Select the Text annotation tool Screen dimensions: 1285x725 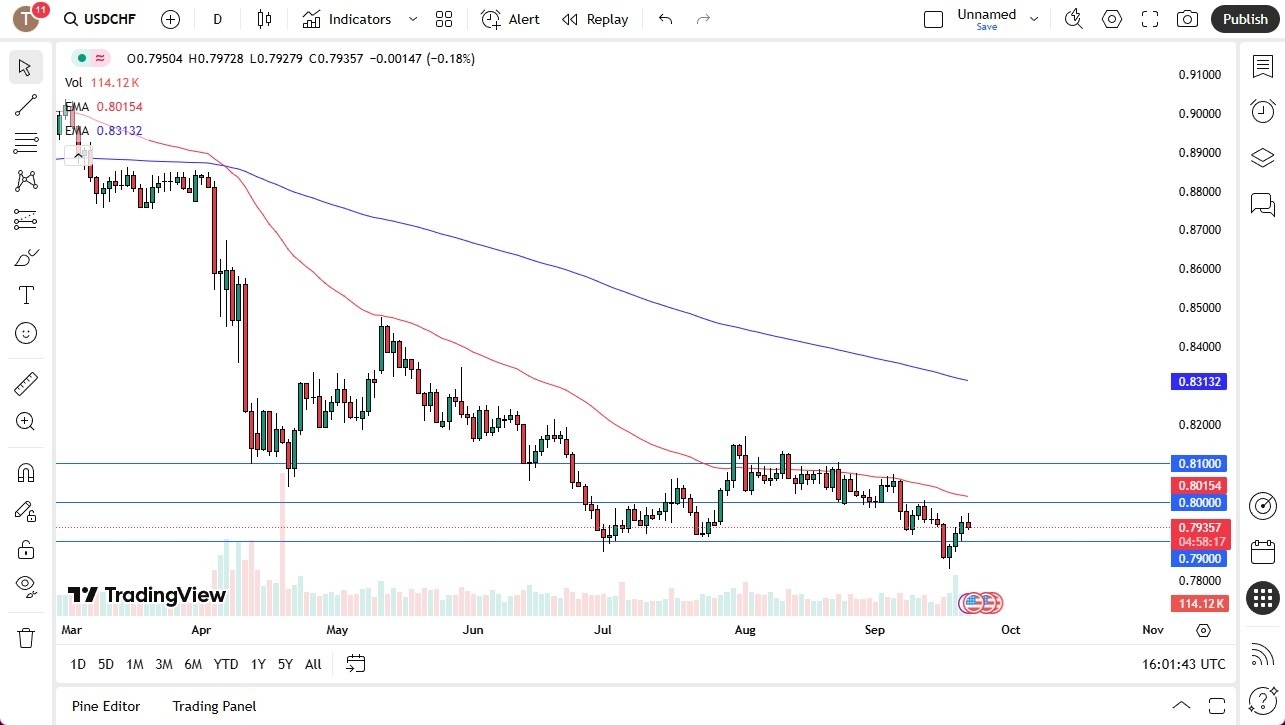(x=25, y=295)
